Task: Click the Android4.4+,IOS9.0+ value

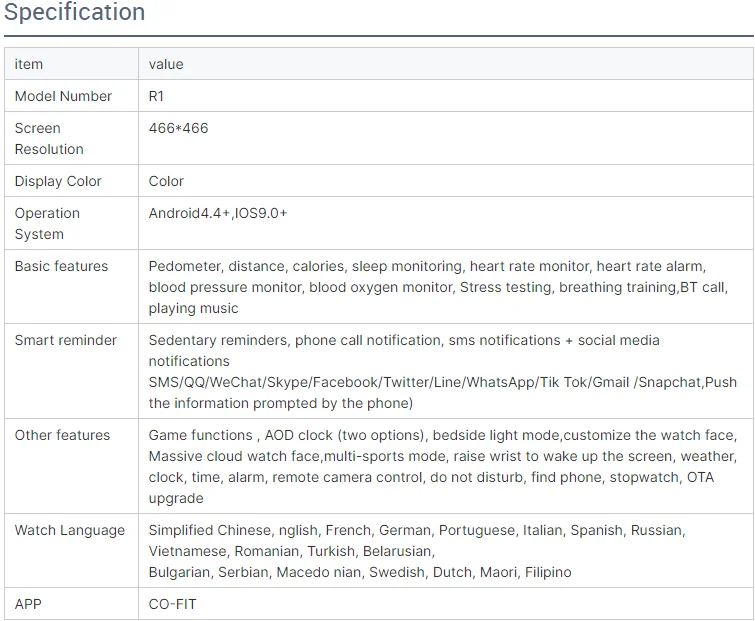Action: click(x=218, y=213)
